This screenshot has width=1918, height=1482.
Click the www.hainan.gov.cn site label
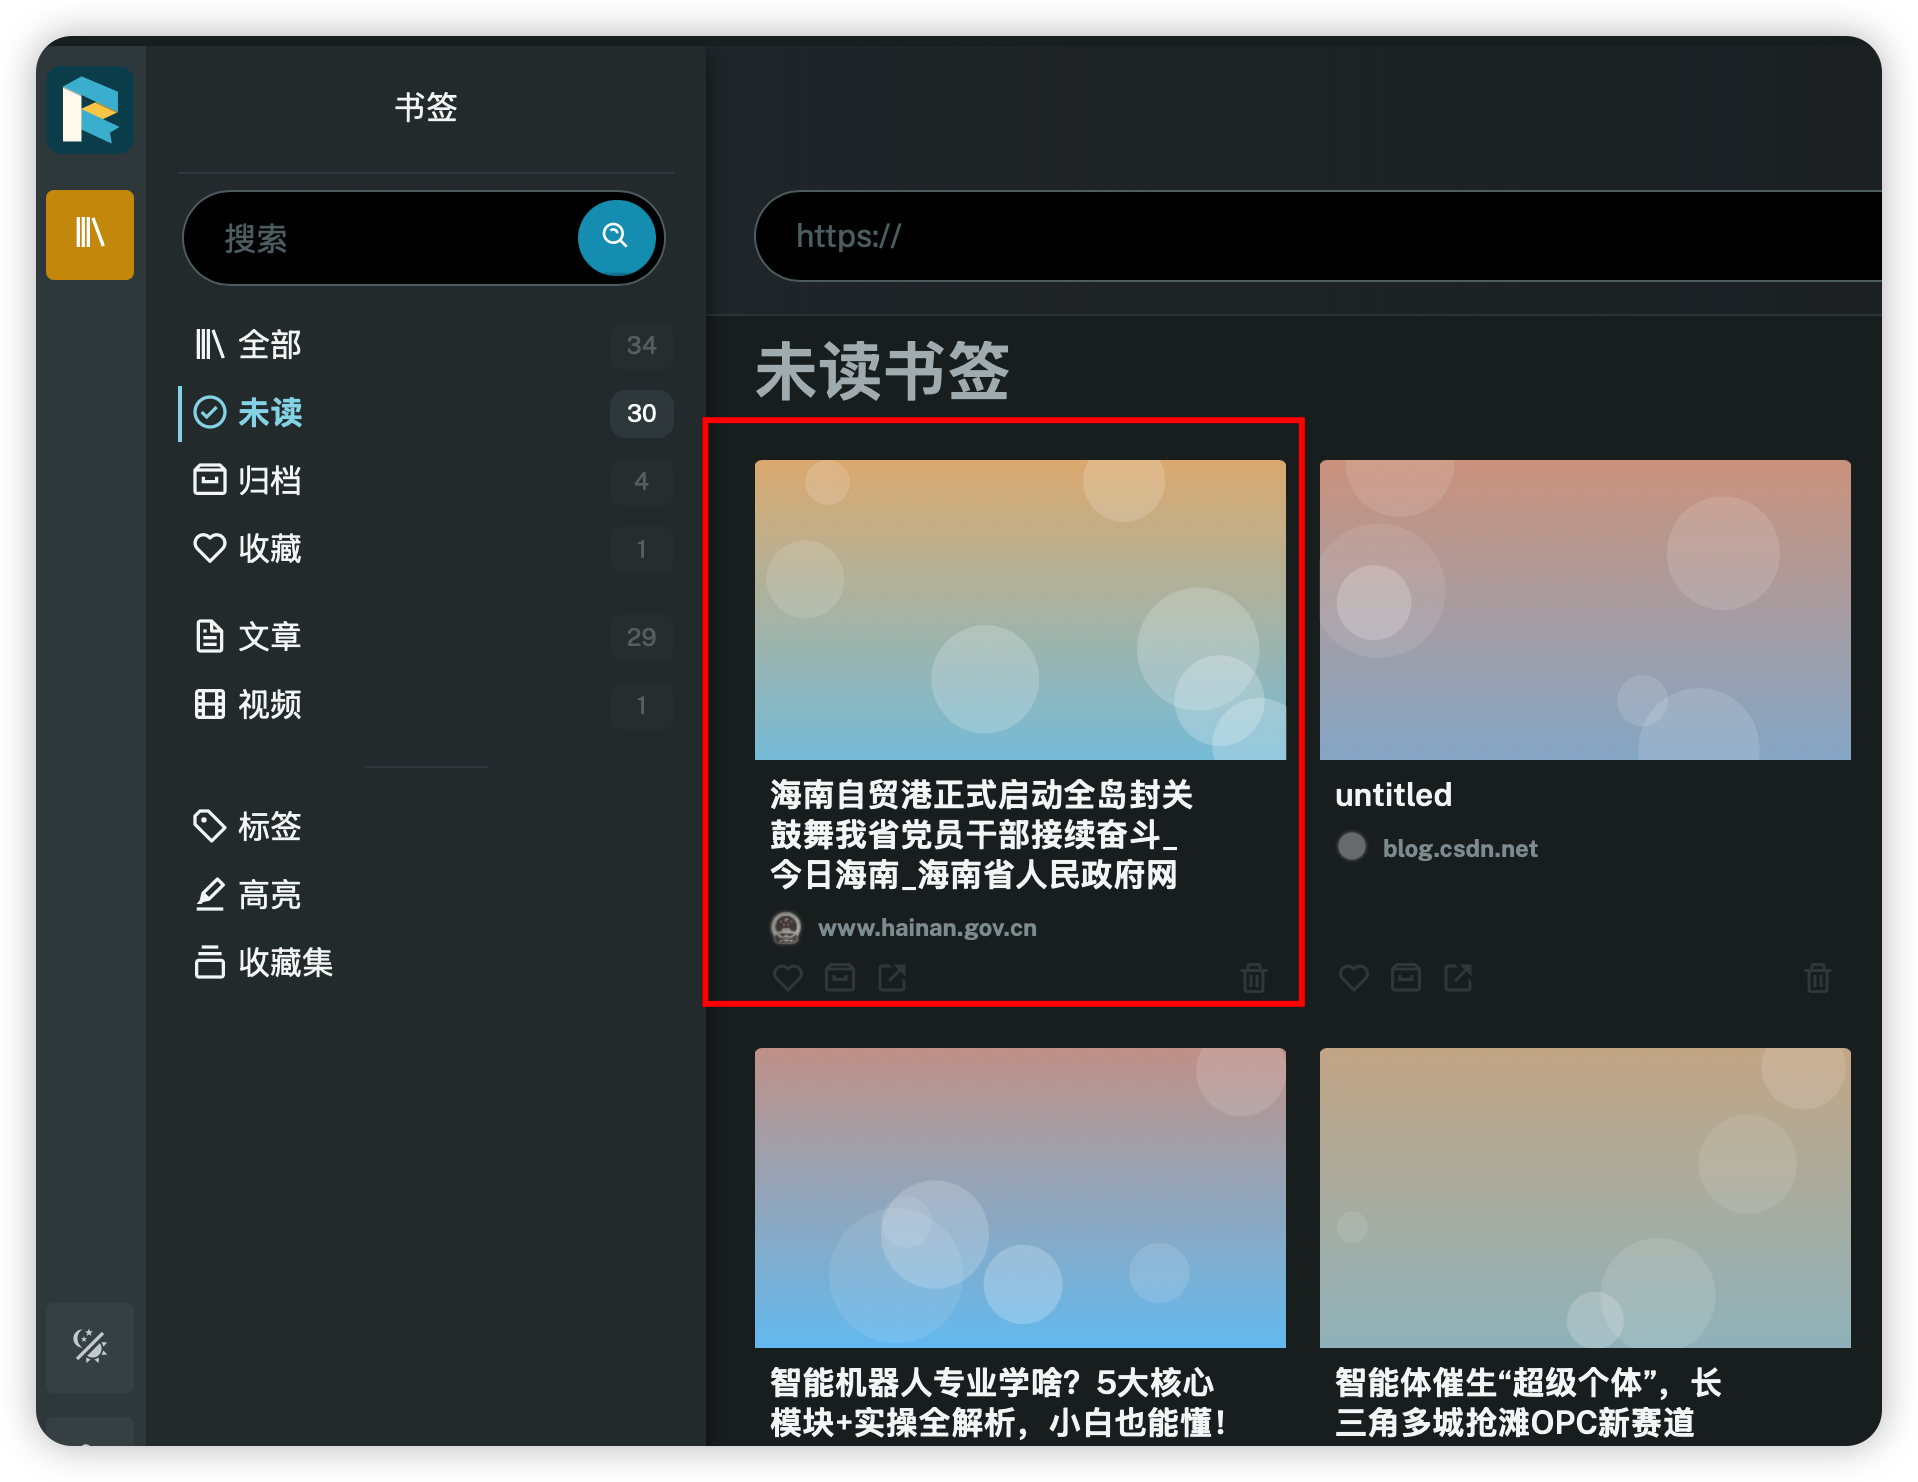click(x=927, y=928)
